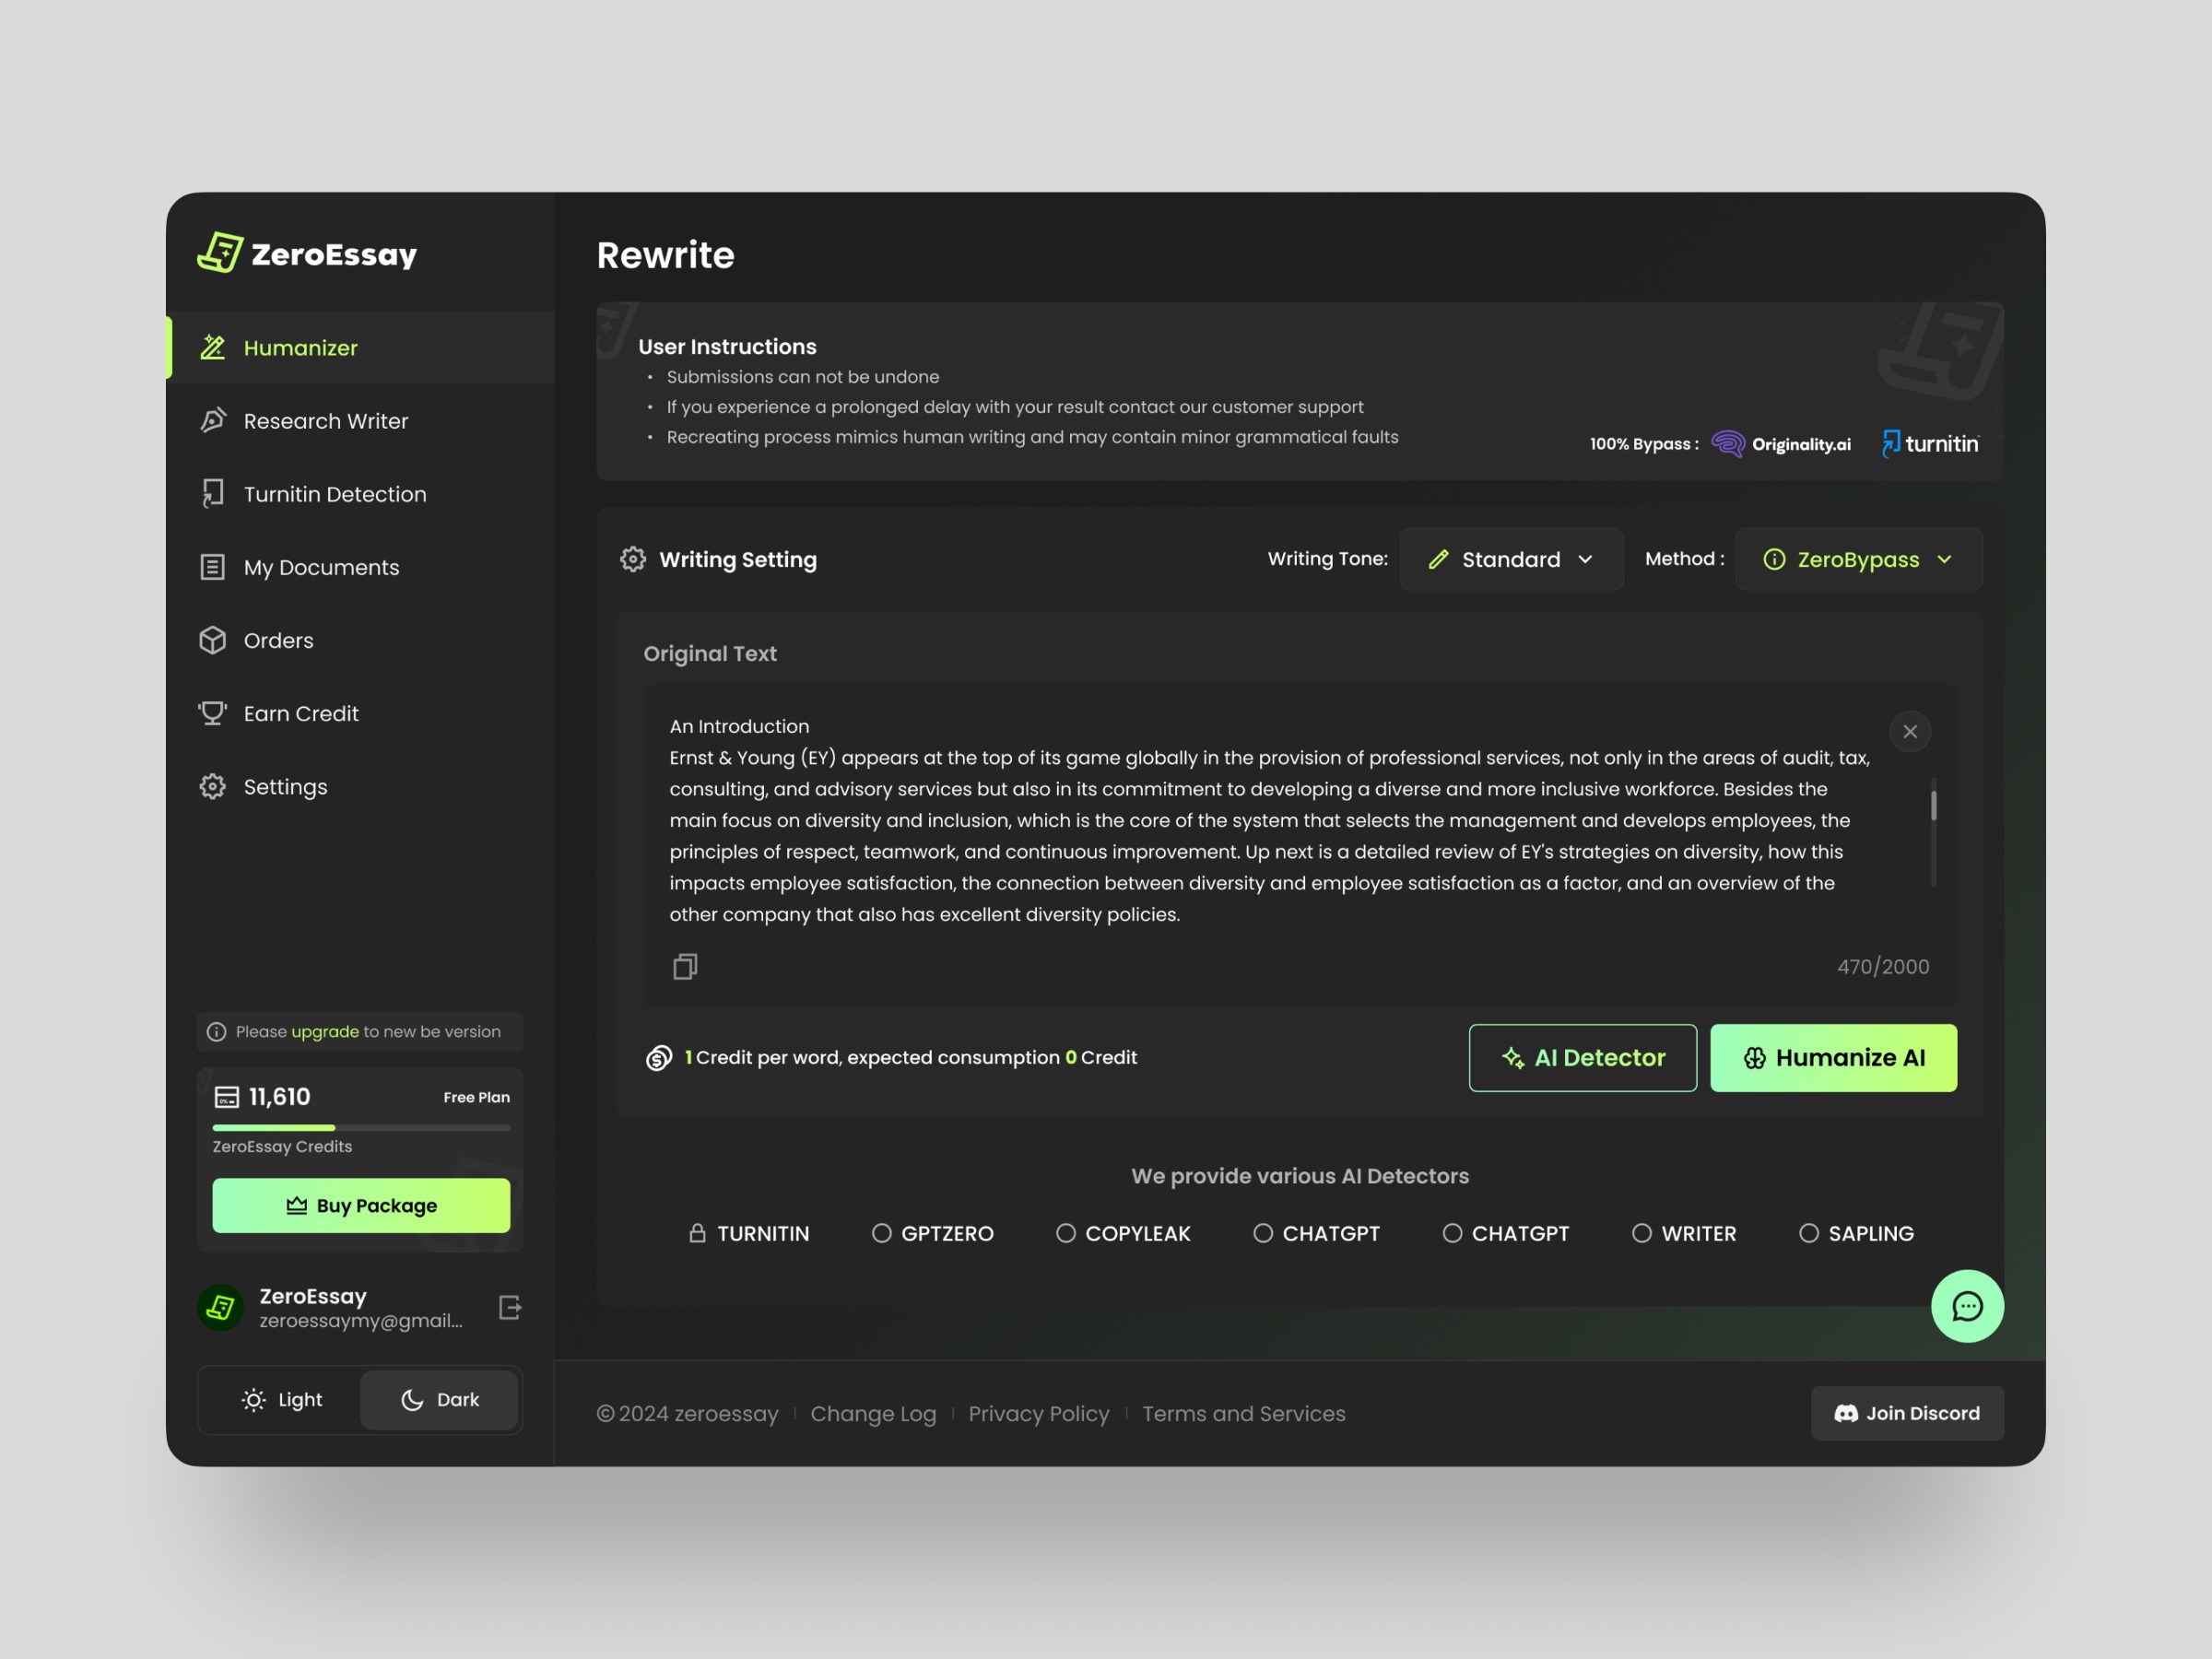Click the copy icon below the original text
The image size is (2212, 1659).
685,966
